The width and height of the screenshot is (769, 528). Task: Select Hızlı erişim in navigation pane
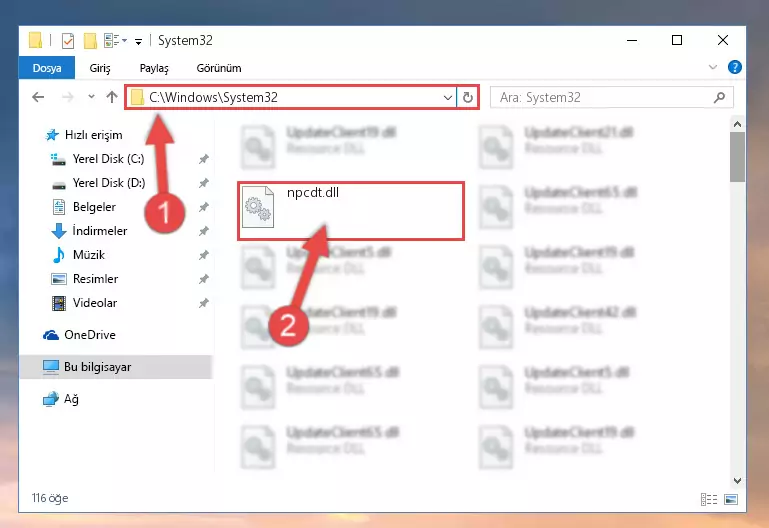pos(93,135)
